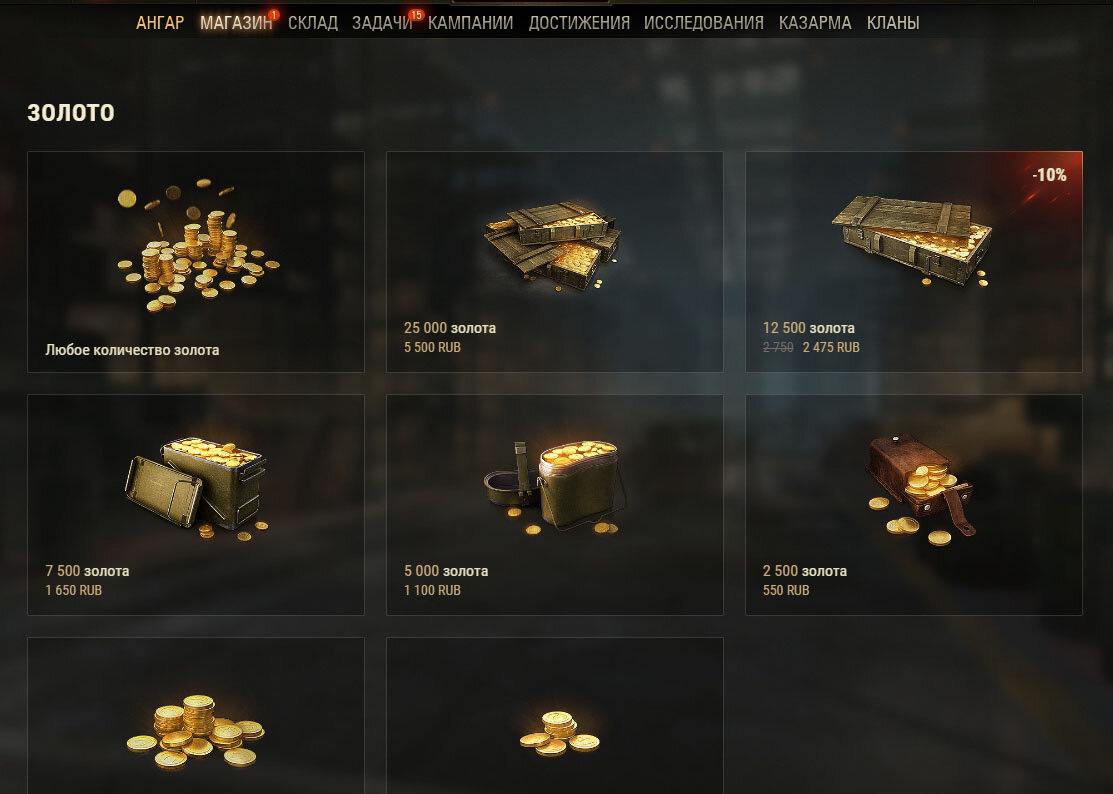Click the scattered gold coins pile icon
This screenshot has height=794, width=1113.
coord(198,246)
